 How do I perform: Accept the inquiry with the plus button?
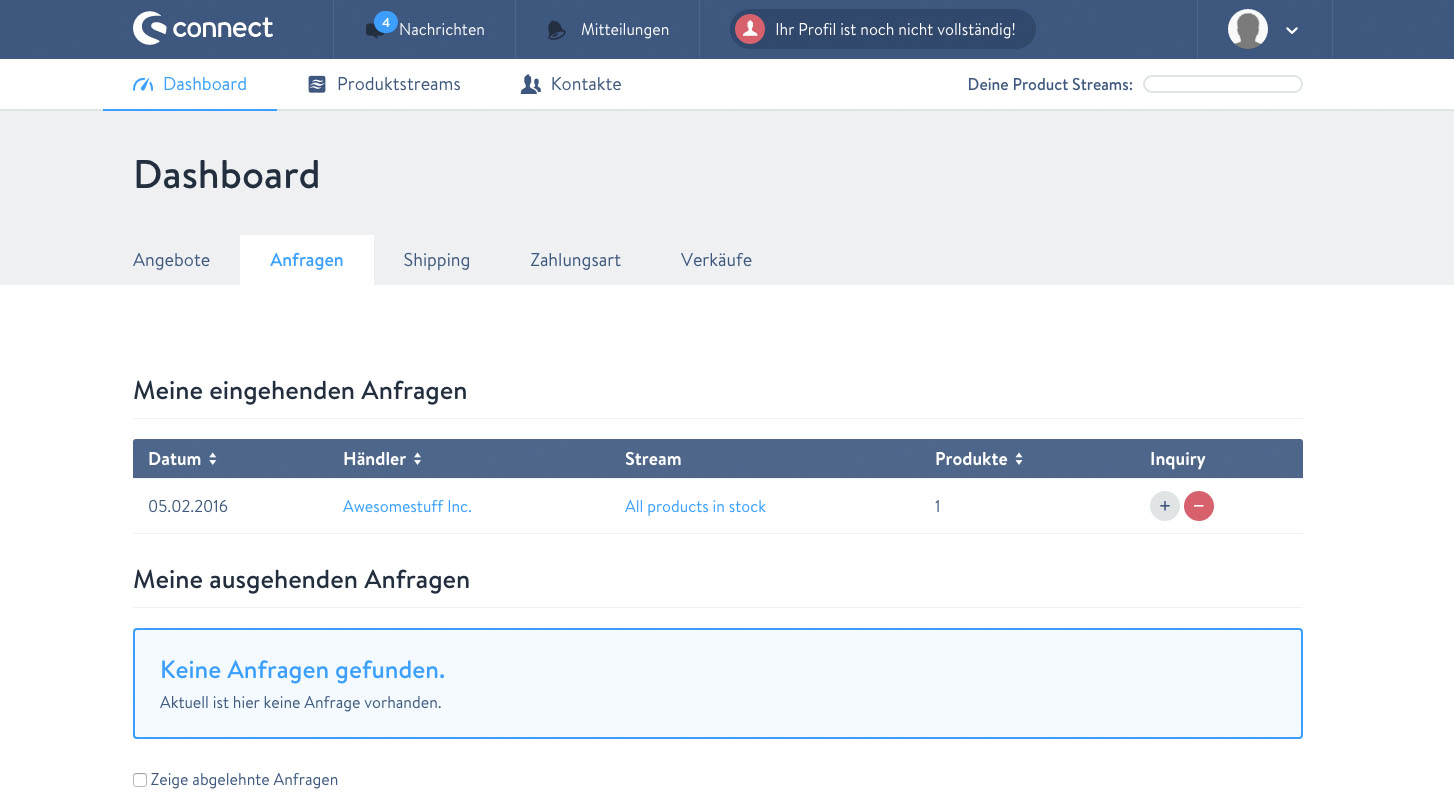pos(1164,506)
